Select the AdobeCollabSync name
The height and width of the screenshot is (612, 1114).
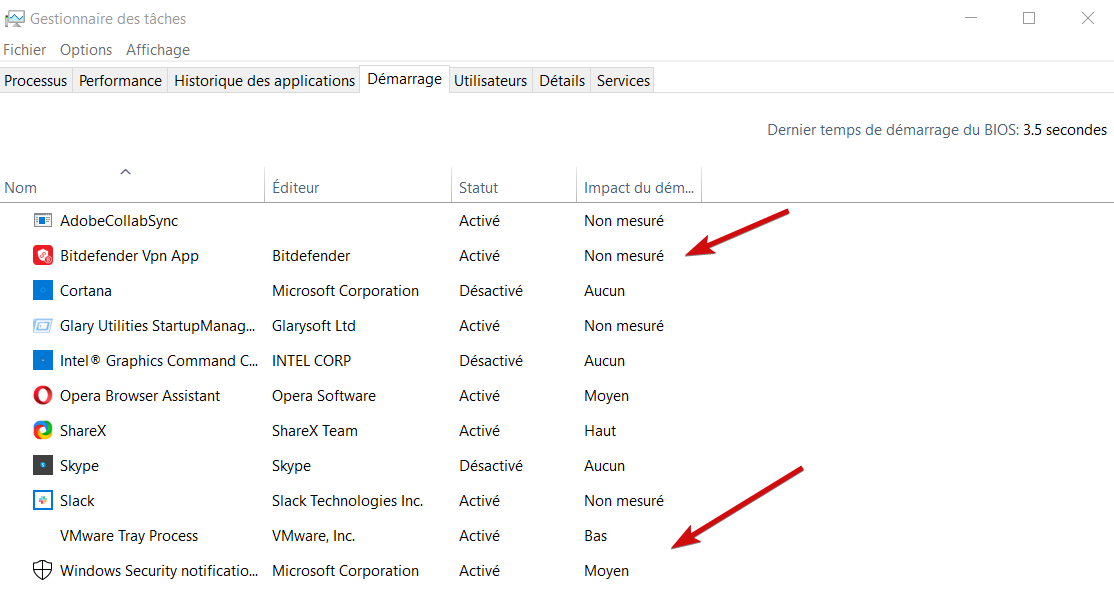119,220
